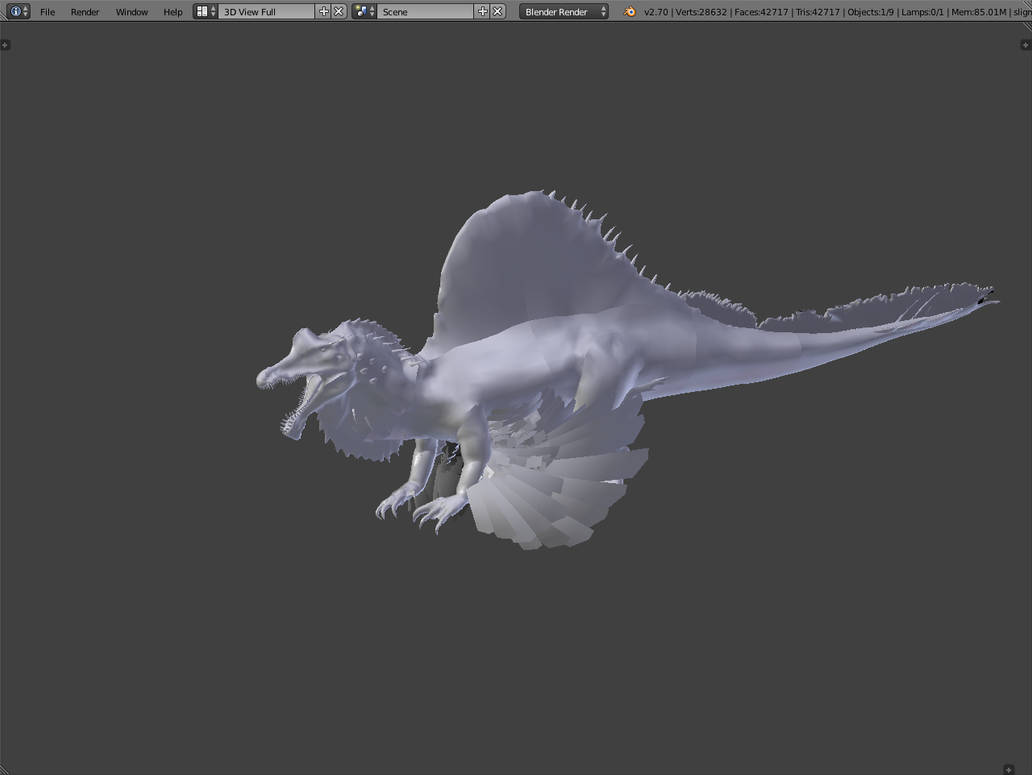
Task: Delete the 3D View Full layout
Action: point(339,11)
